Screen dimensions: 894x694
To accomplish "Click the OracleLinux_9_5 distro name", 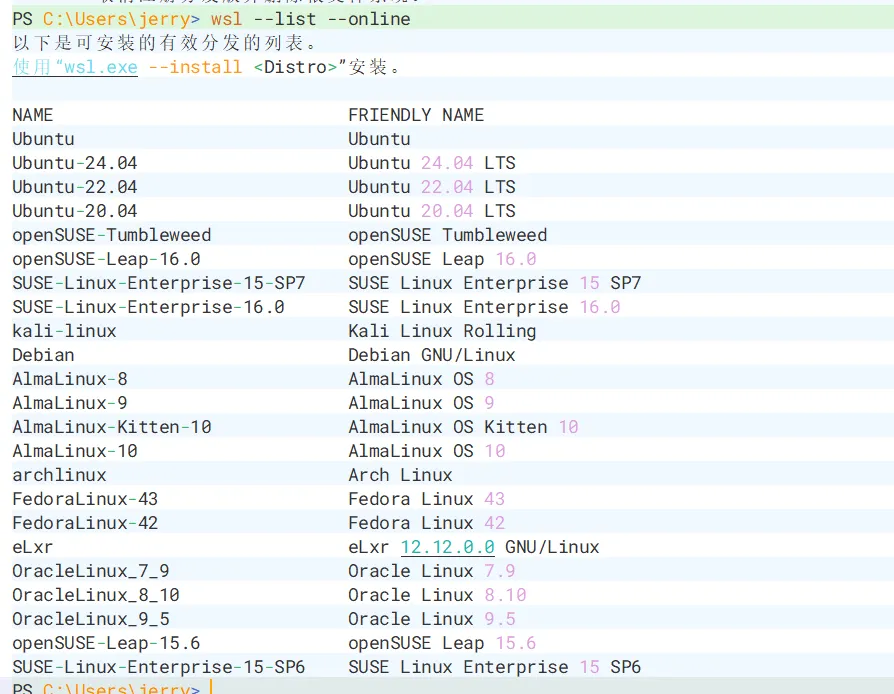I will pyautogui.click(x=91, y=619).
